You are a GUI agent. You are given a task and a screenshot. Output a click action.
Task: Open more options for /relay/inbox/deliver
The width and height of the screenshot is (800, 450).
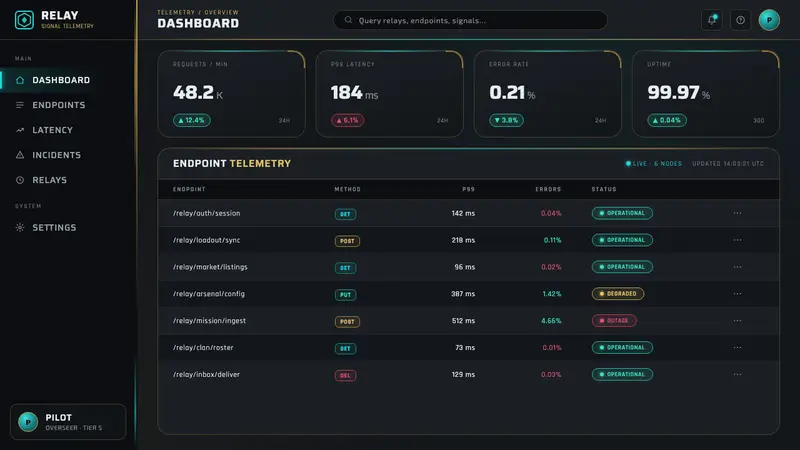pyautogui.click(x=737, y=374)
